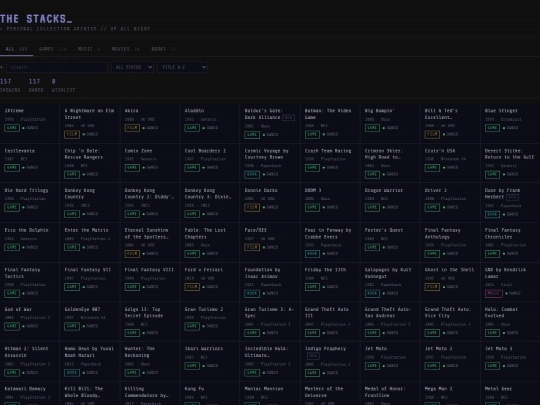Open the Indigo Prophecy card
Image resolution: width=540 pixels, height=405 pixels.
[330, 361]
